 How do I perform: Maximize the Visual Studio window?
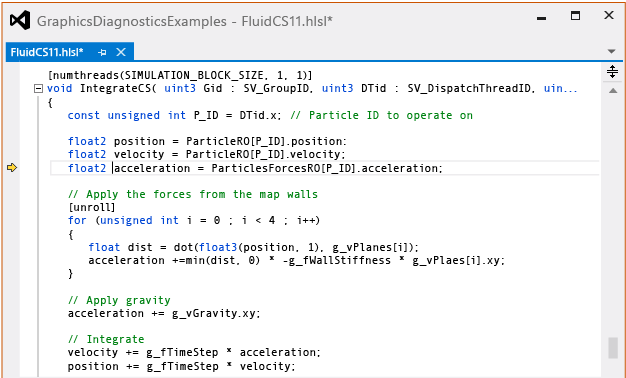[575, 16]
